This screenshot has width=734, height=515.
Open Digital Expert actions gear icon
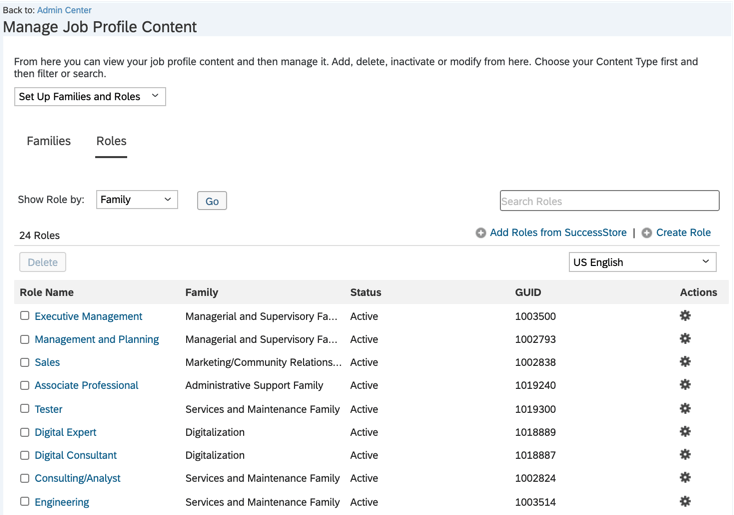(x=685, y=432)
